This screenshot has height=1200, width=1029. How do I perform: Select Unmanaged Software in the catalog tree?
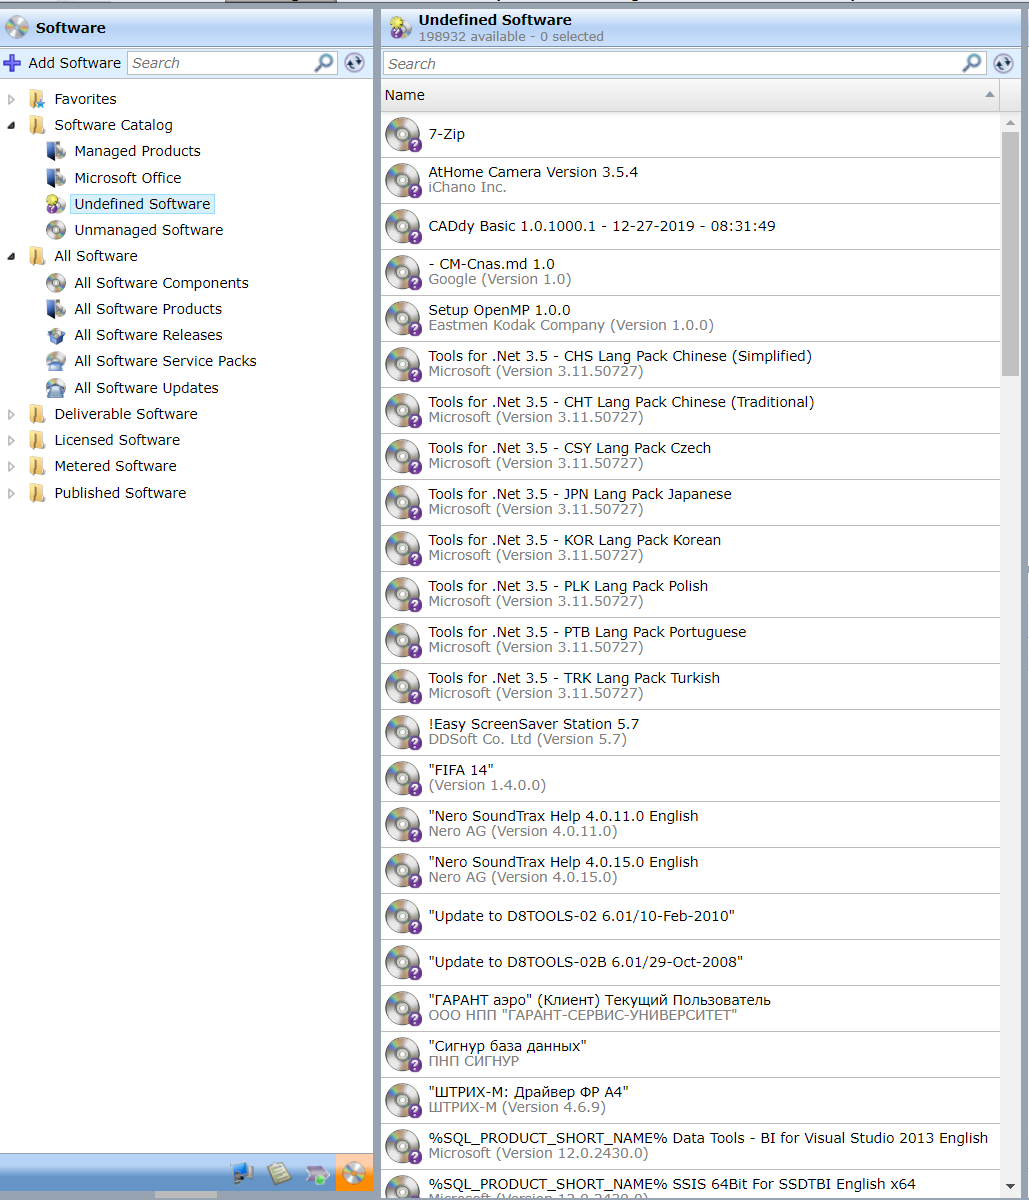[x=148, y=230]
